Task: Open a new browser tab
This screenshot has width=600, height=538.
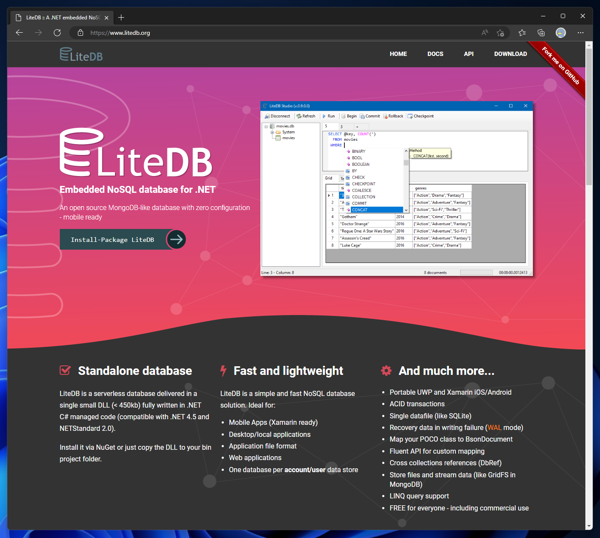Action: (x=121, y=18)
